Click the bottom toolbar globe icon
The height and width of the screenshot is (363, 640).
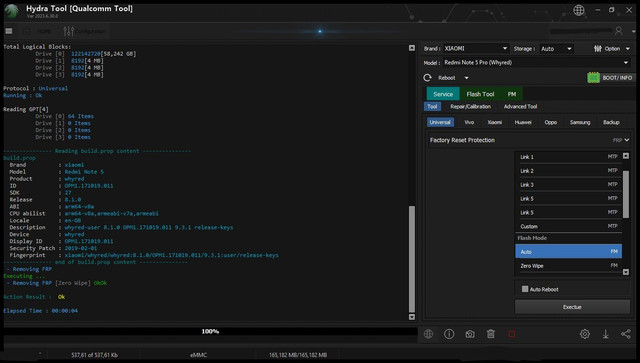pos(428,334)
